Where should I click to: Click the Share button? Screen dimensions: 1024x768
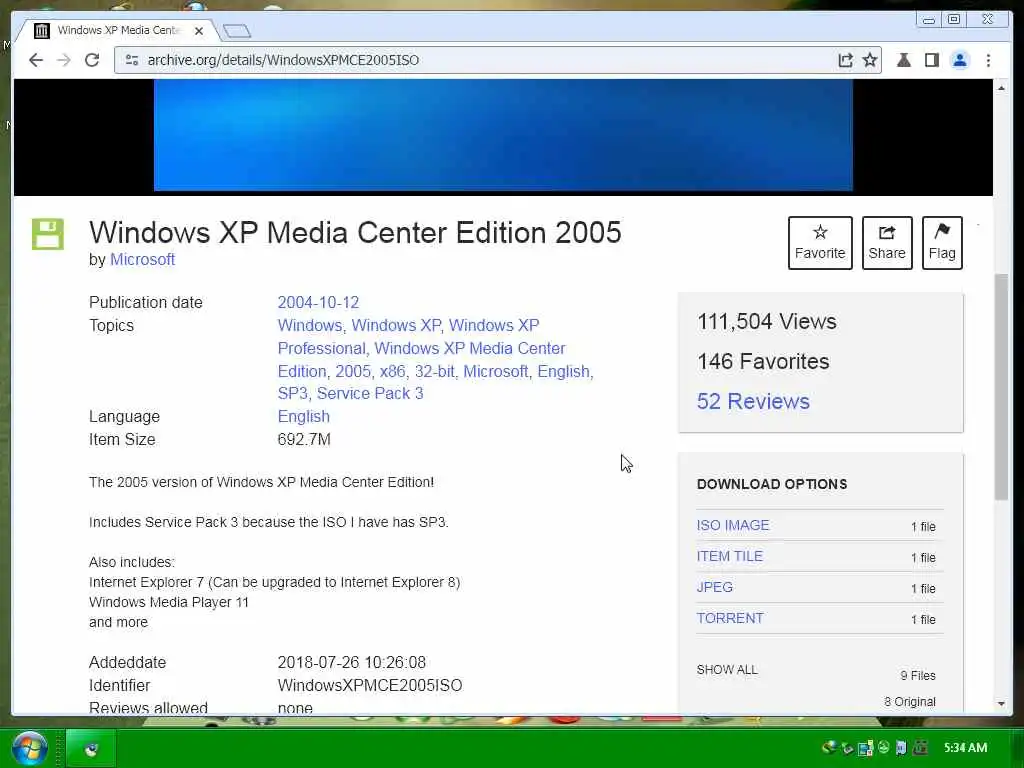click(x=887, y=242)
